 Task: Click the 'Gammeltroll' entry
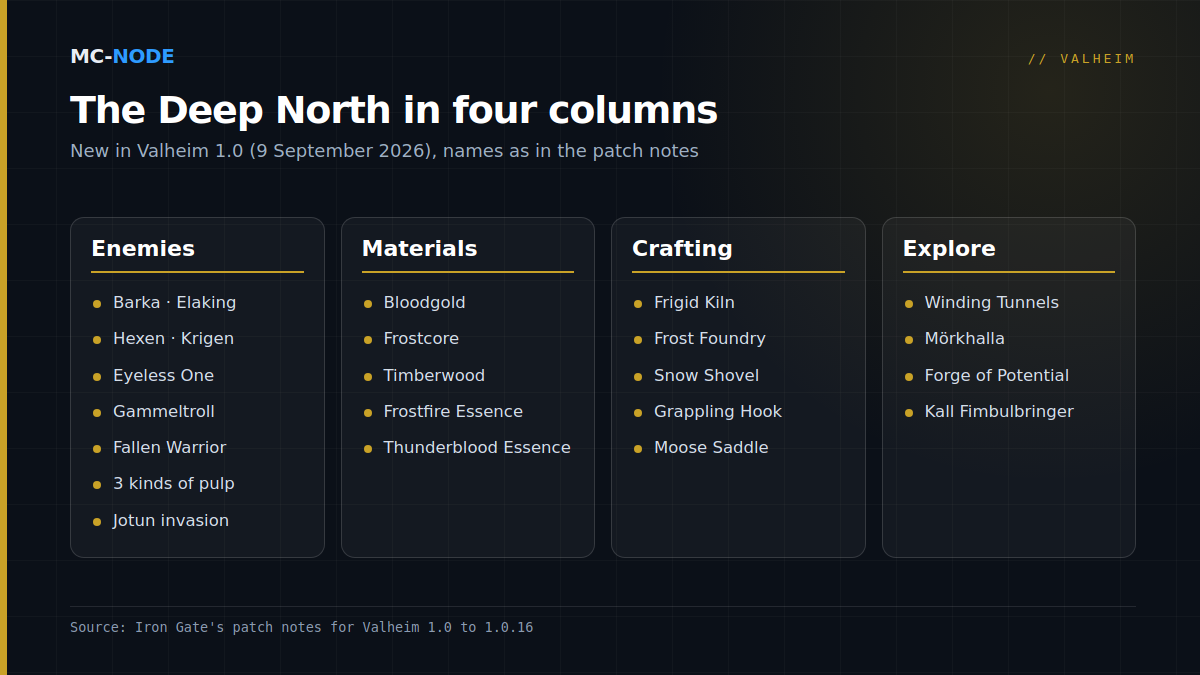click(x=163, y=411)
